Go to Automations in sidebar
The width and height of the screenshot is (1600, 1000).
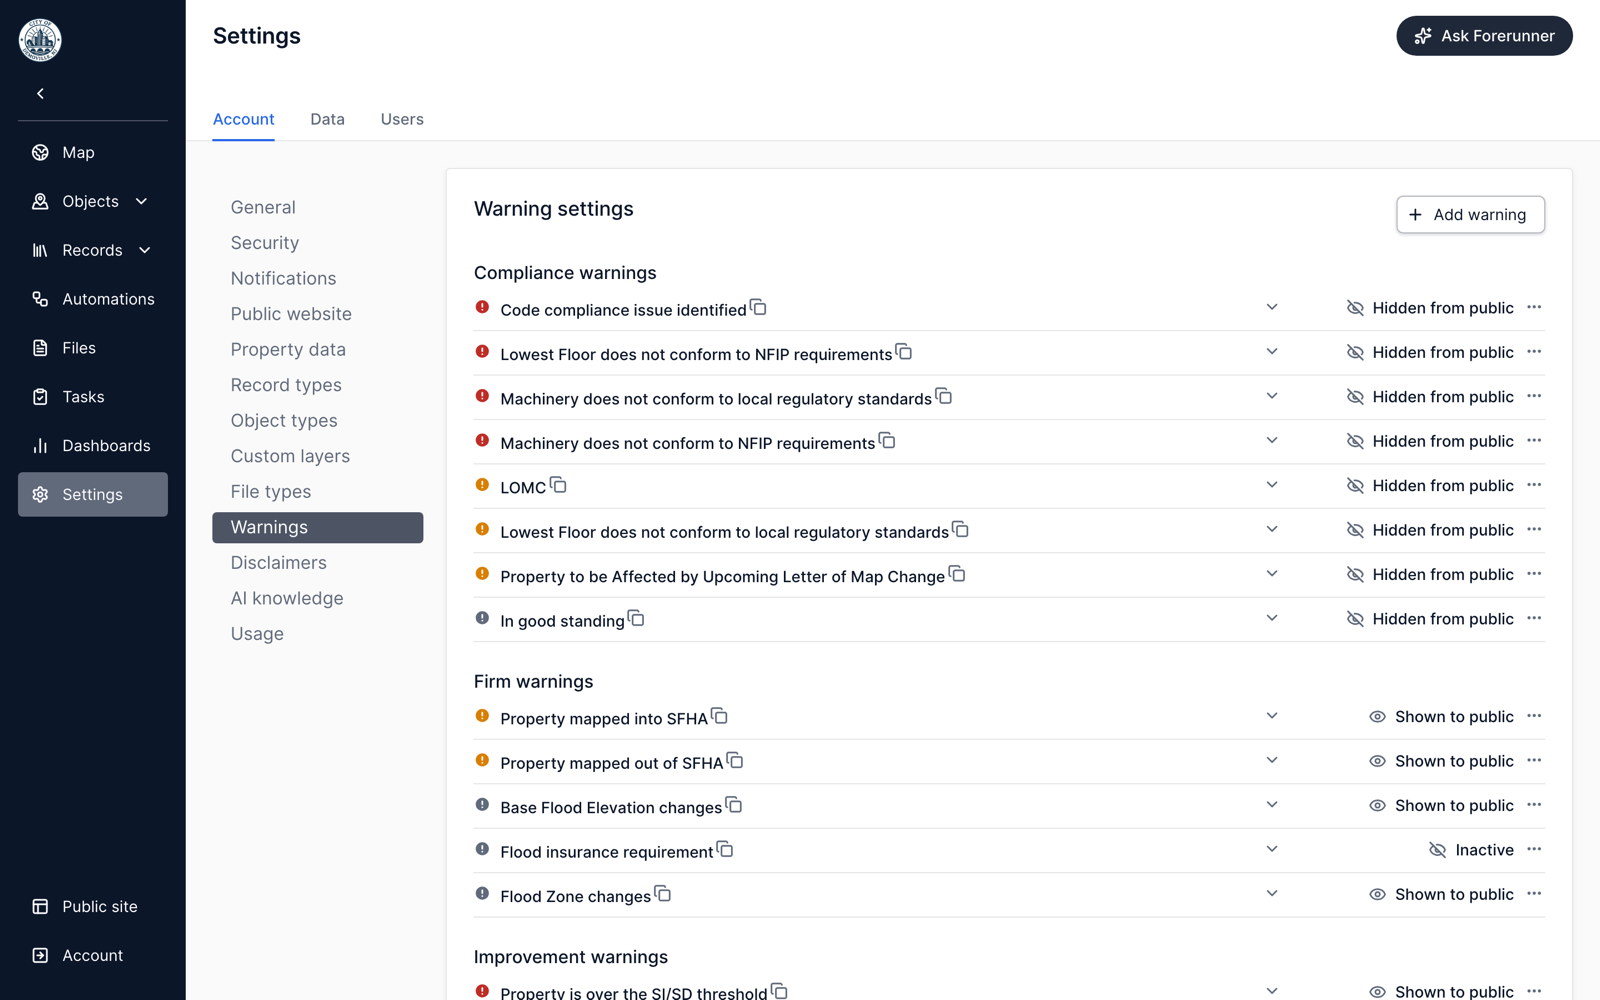pos(93,299)
